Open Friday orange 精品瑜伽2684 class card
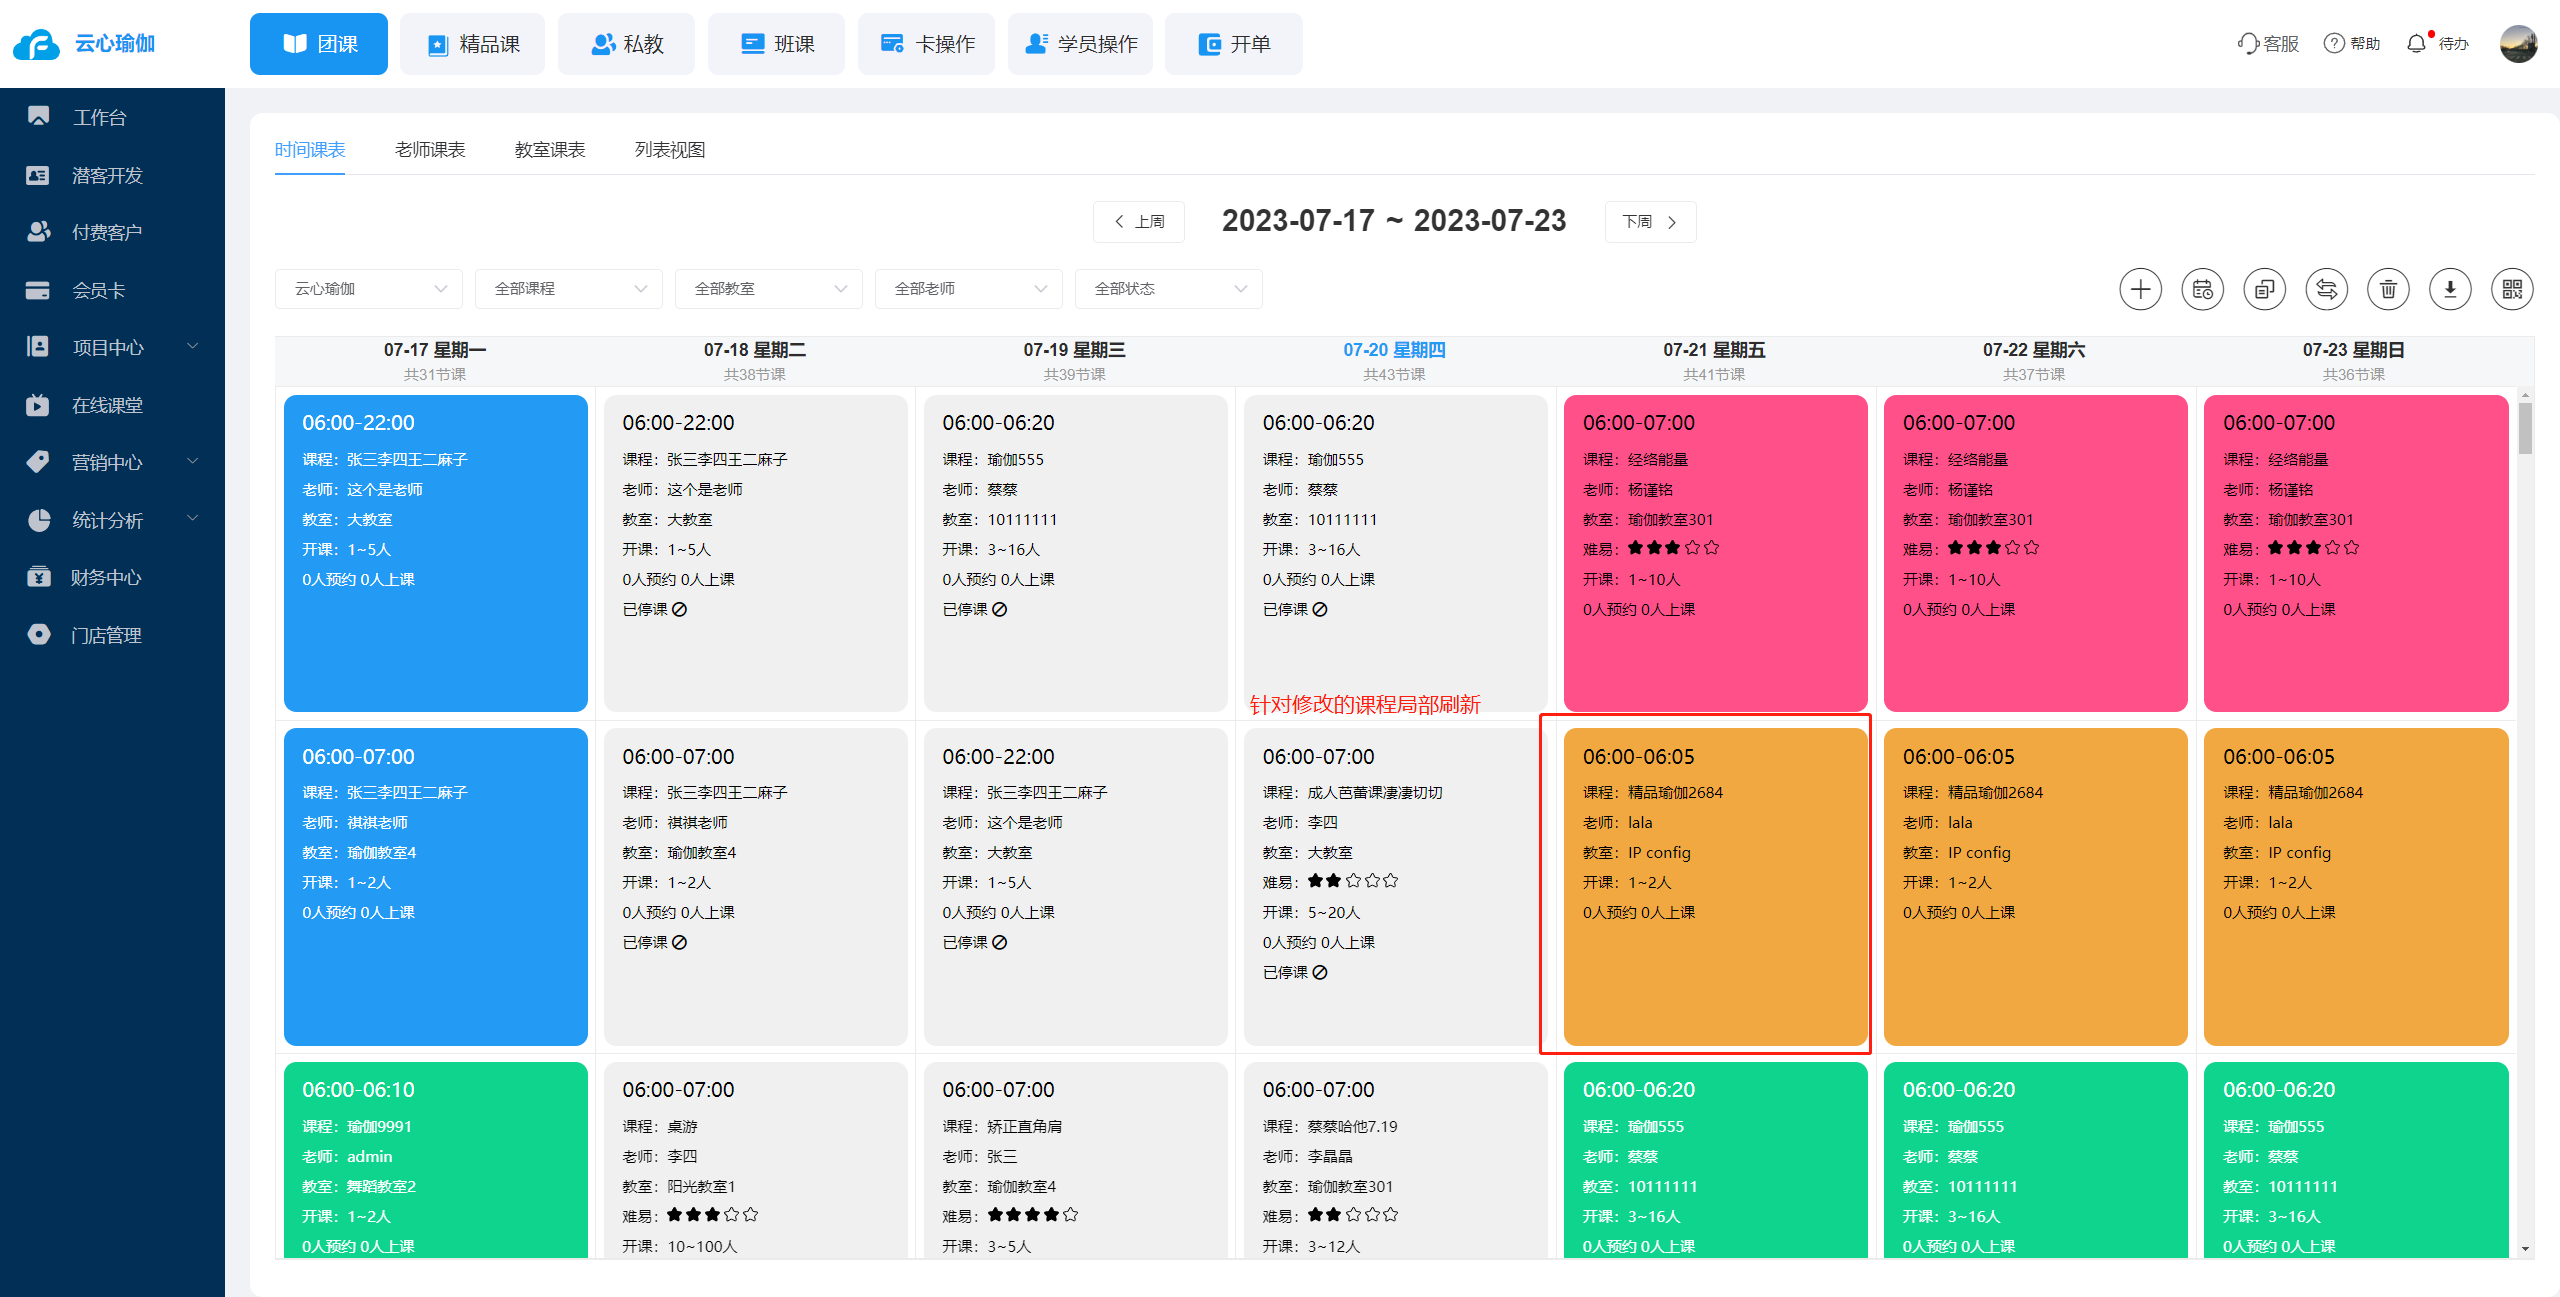 pyautogui.click(x=1716, y=887)
